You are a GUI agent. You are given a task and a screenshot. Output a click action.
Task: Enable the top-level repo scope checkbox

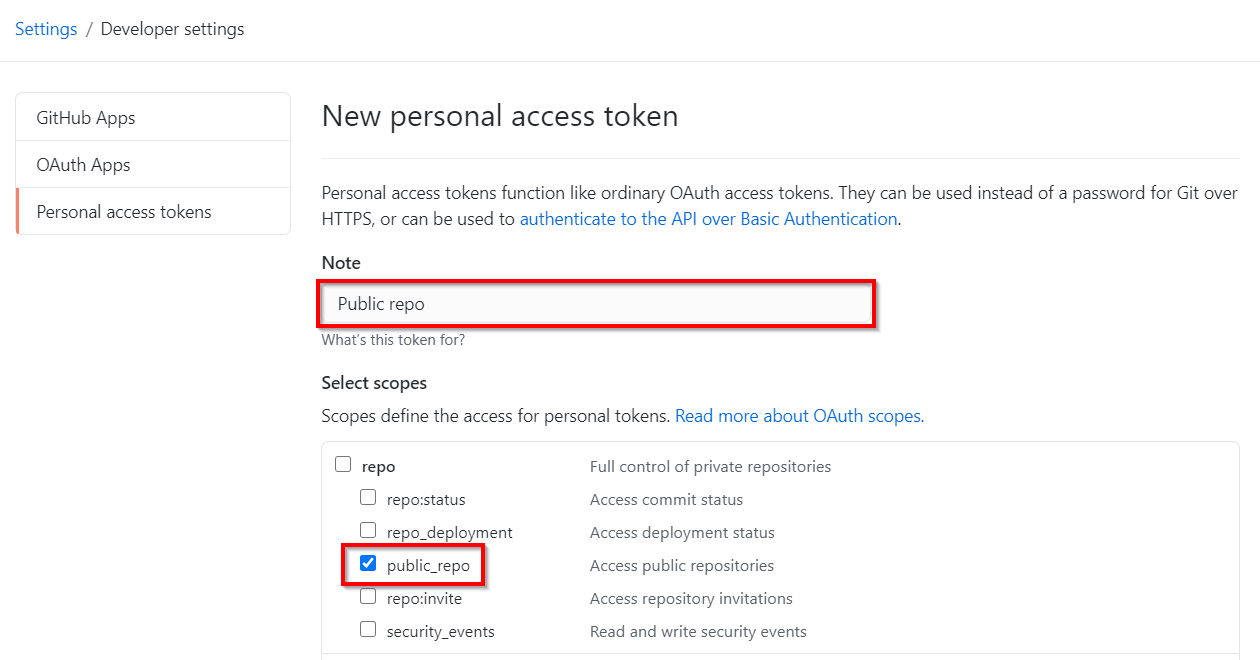[343, 465]
